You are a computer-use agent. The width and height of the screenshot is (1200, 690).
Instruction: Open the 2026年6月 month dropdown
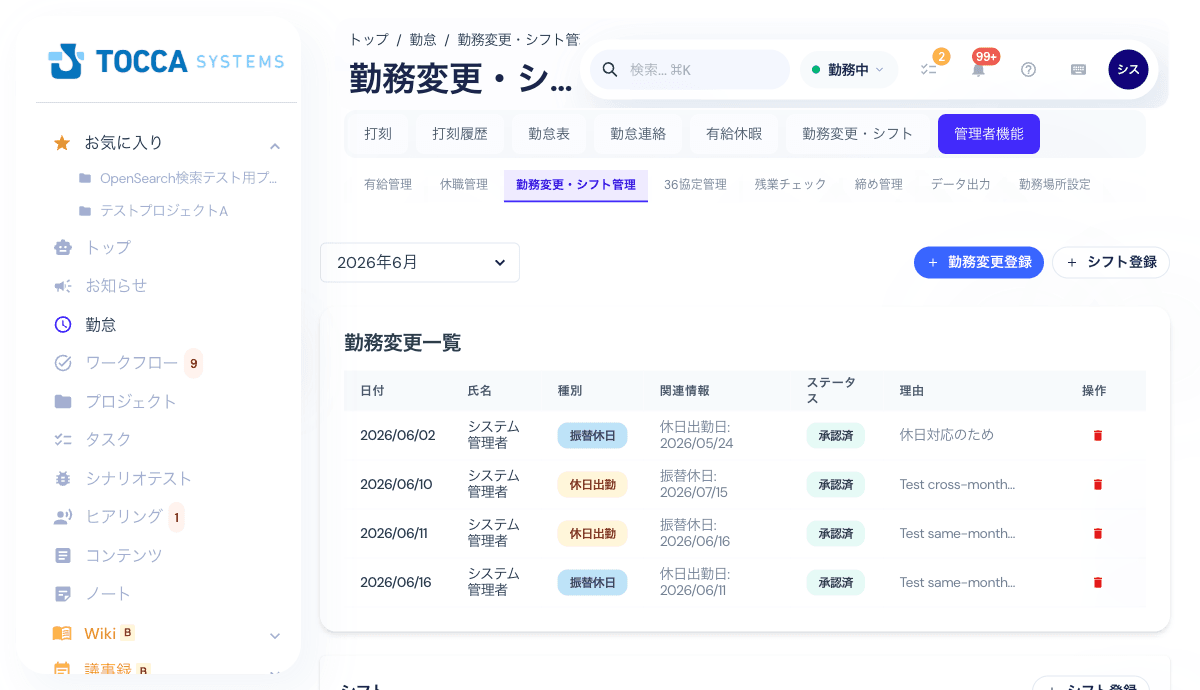click(x=420, y=262)
